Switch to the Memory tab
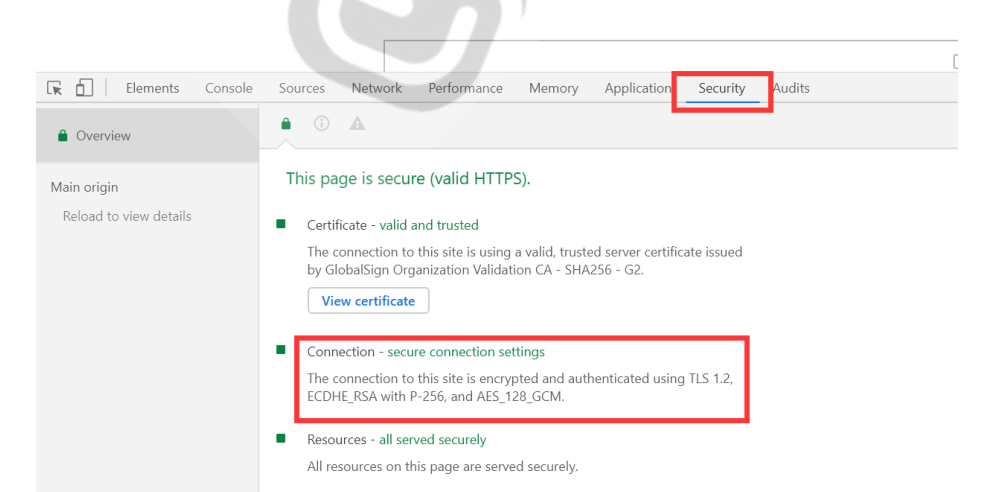The height and width of the screenshot is (492, 995). point(553,88)
